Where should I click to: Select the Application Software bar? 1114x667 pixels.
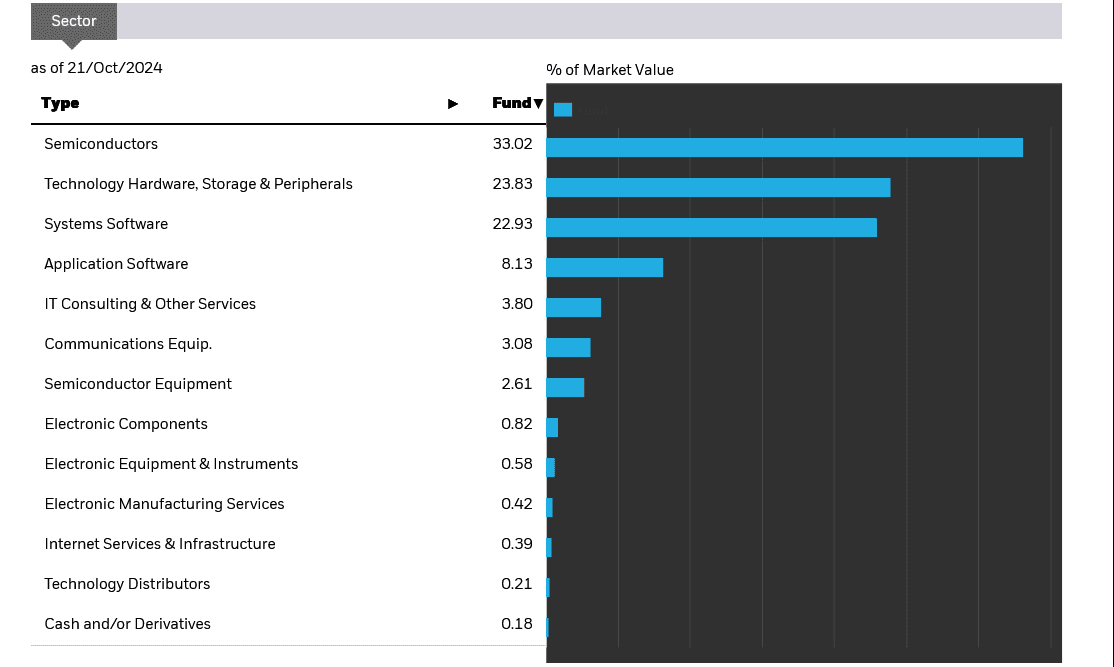tap(604, 268)
